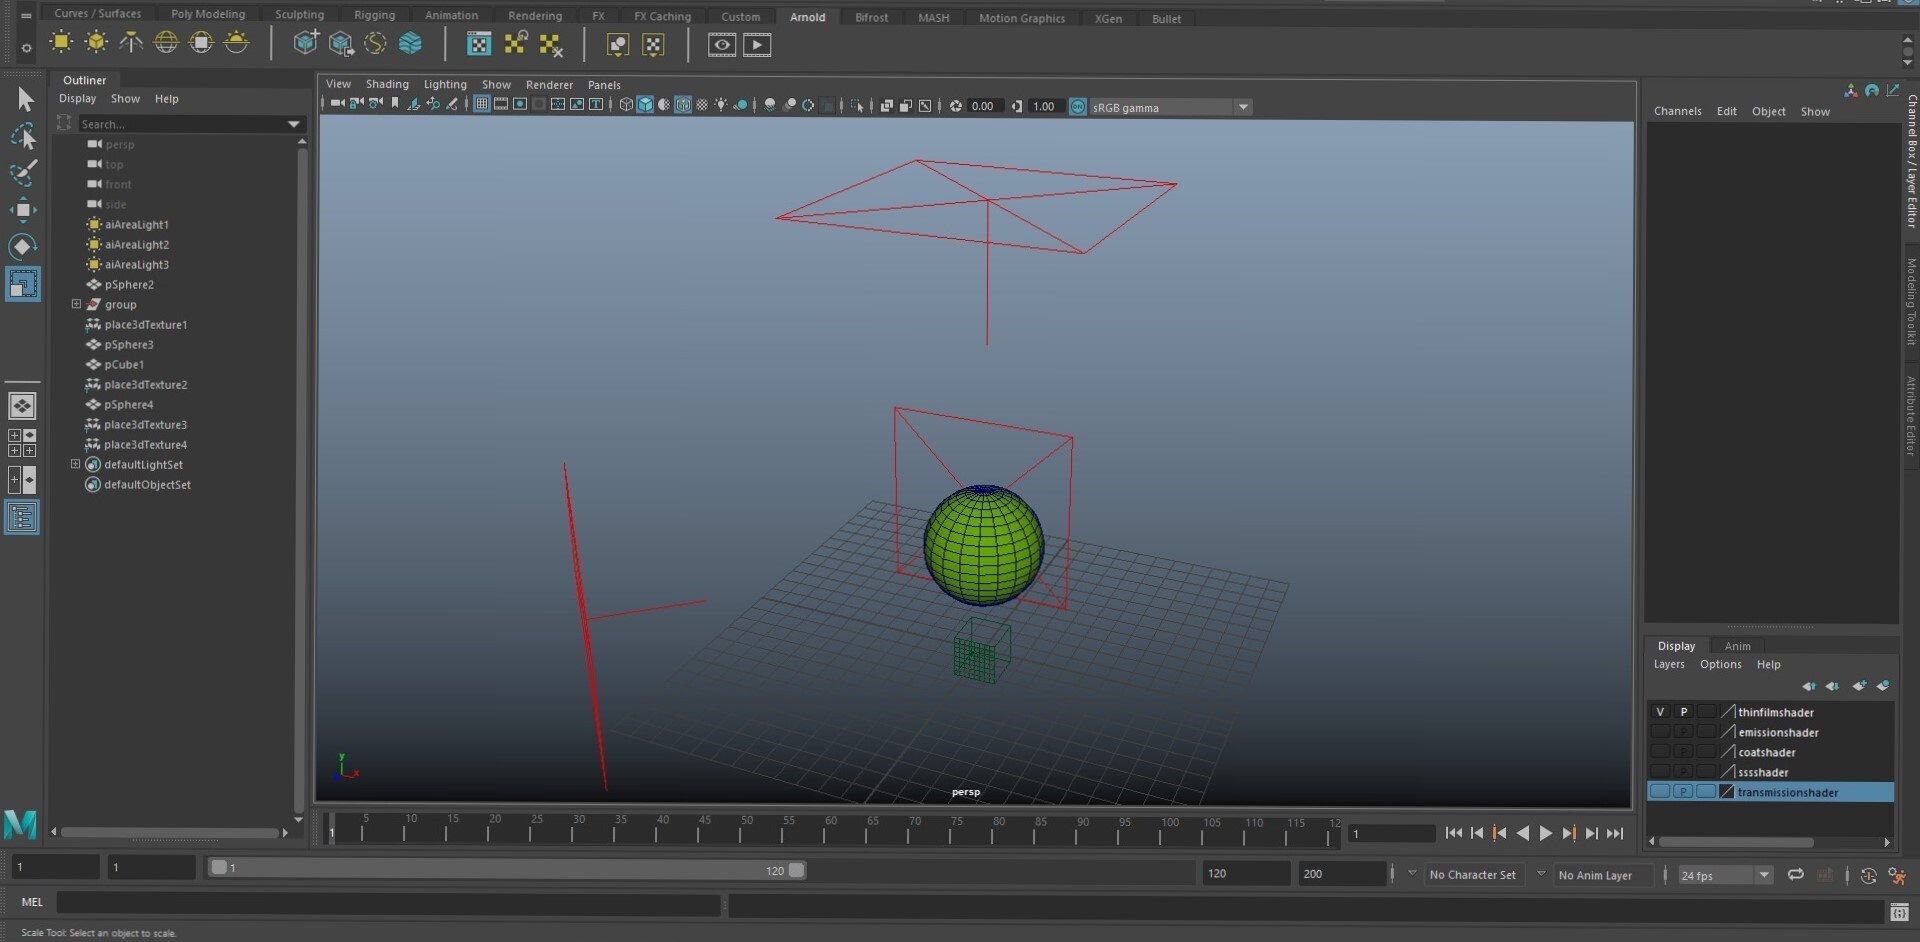Toggle visibility of the thinfilmshader layer
This screenshot has width=1920, height=942.
click(x=1660, y=712)
